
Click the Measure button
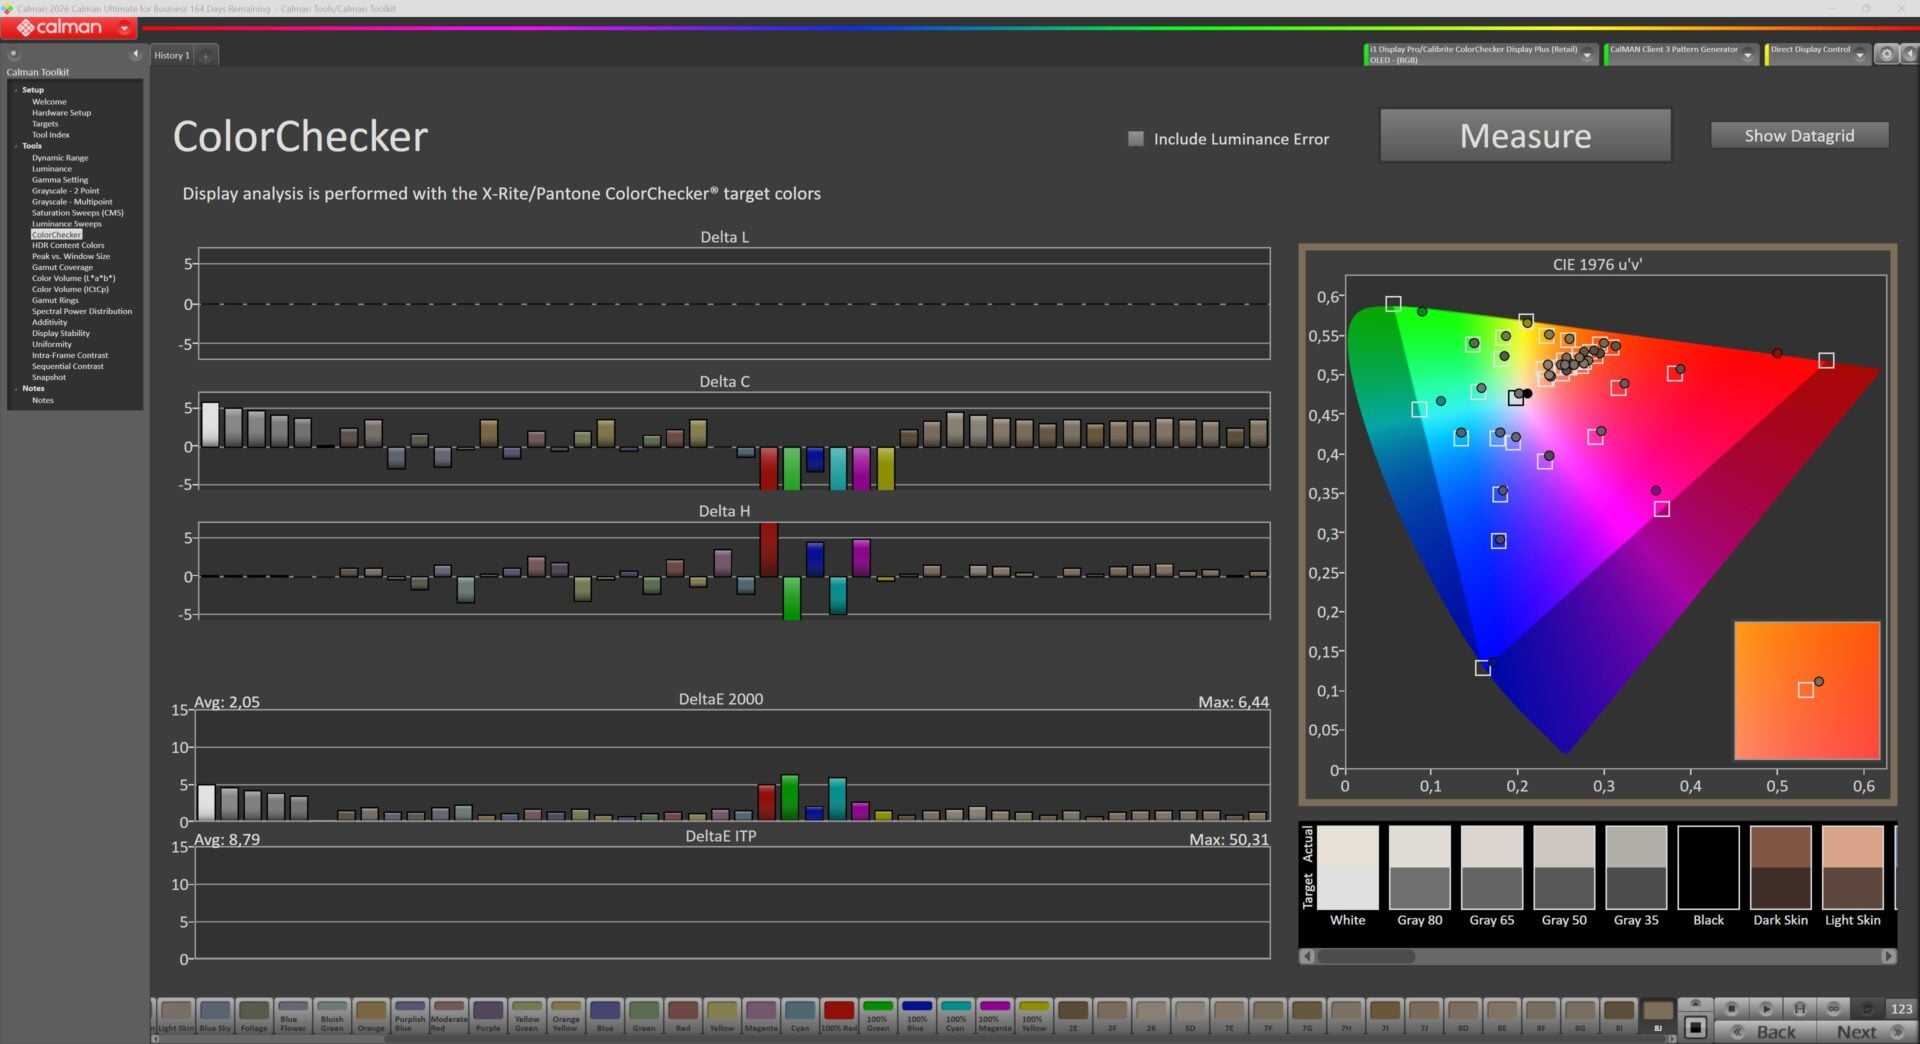1525,136
